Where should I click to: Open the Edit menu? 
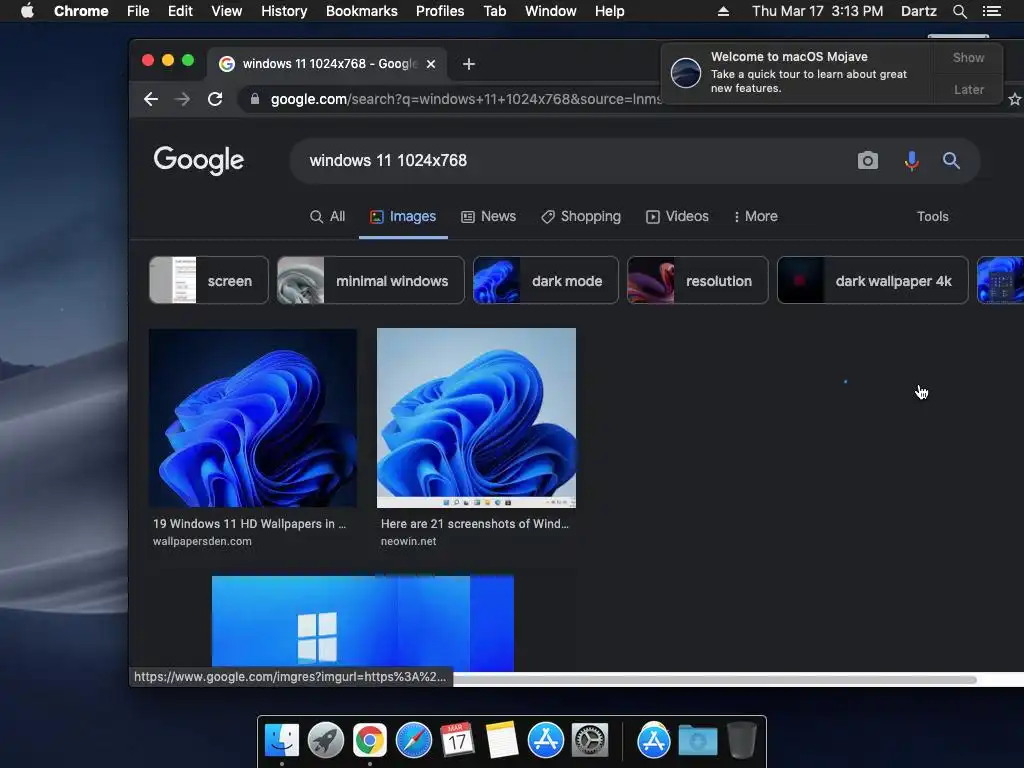pyautogui.click(x=180, y=11)
